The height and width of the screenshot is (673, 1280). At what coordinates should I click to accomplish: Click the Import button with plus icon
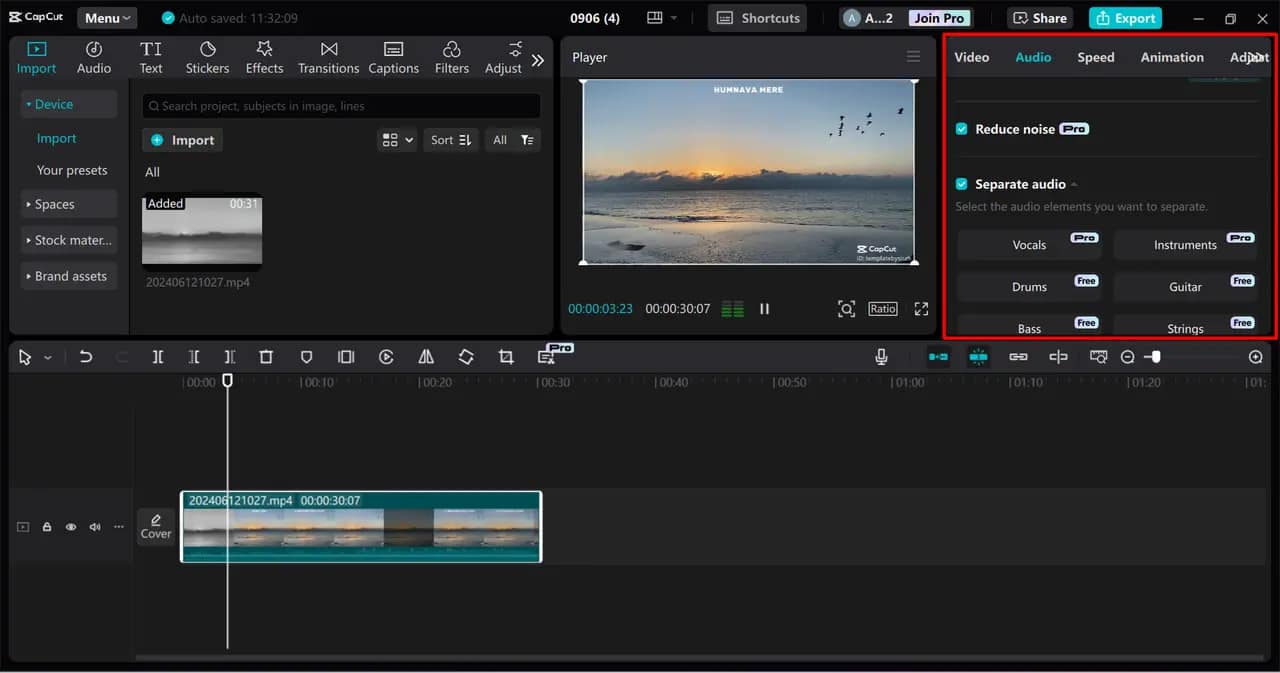coord(182,140)
